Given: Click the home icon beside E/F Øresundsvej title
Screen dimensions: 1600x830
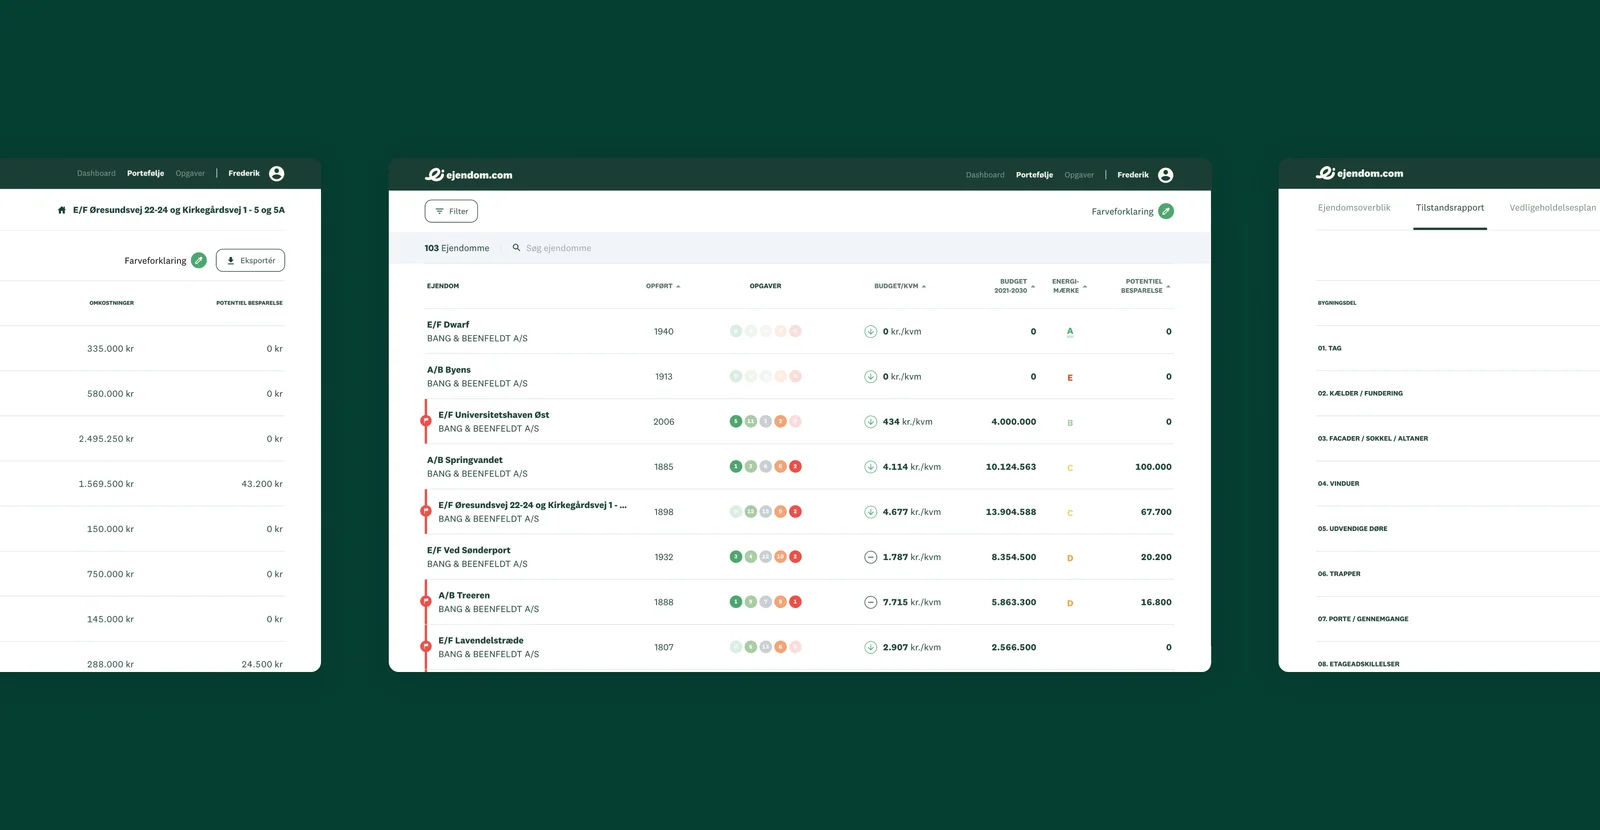Looking at the screenshot, I should click(62, 210).
